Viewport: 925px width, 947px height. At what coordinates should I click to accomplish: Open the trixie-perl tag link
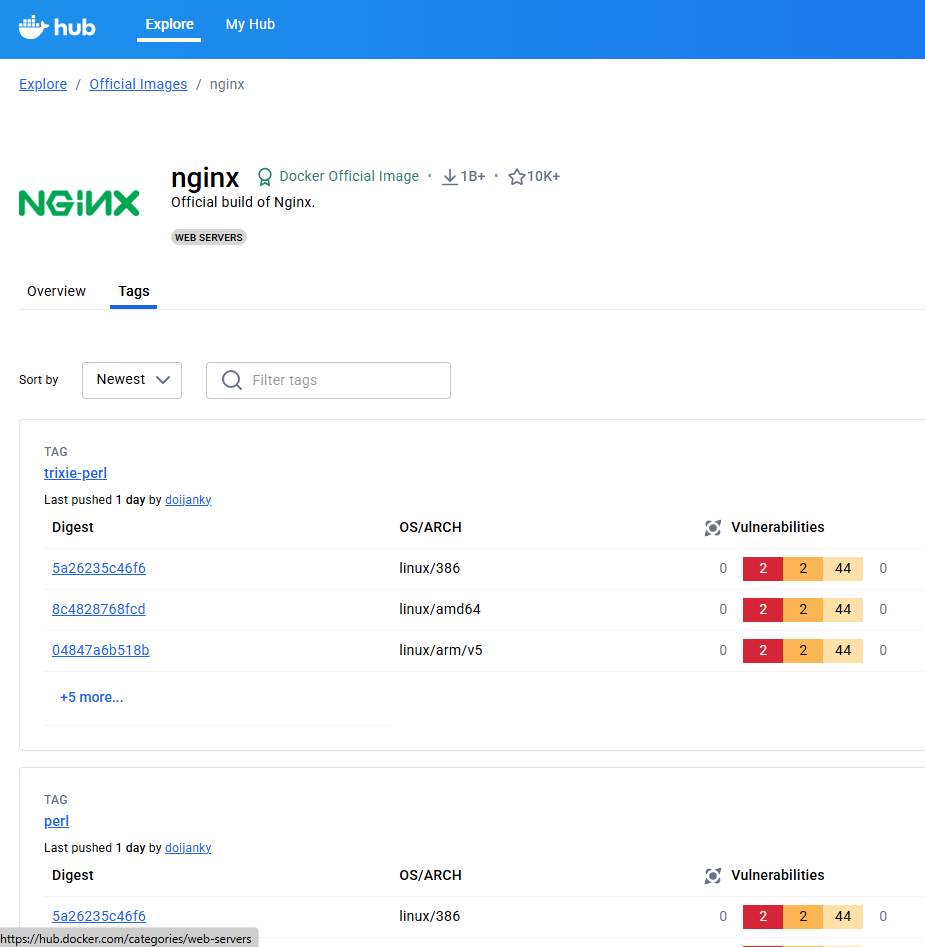click(75, 473)
